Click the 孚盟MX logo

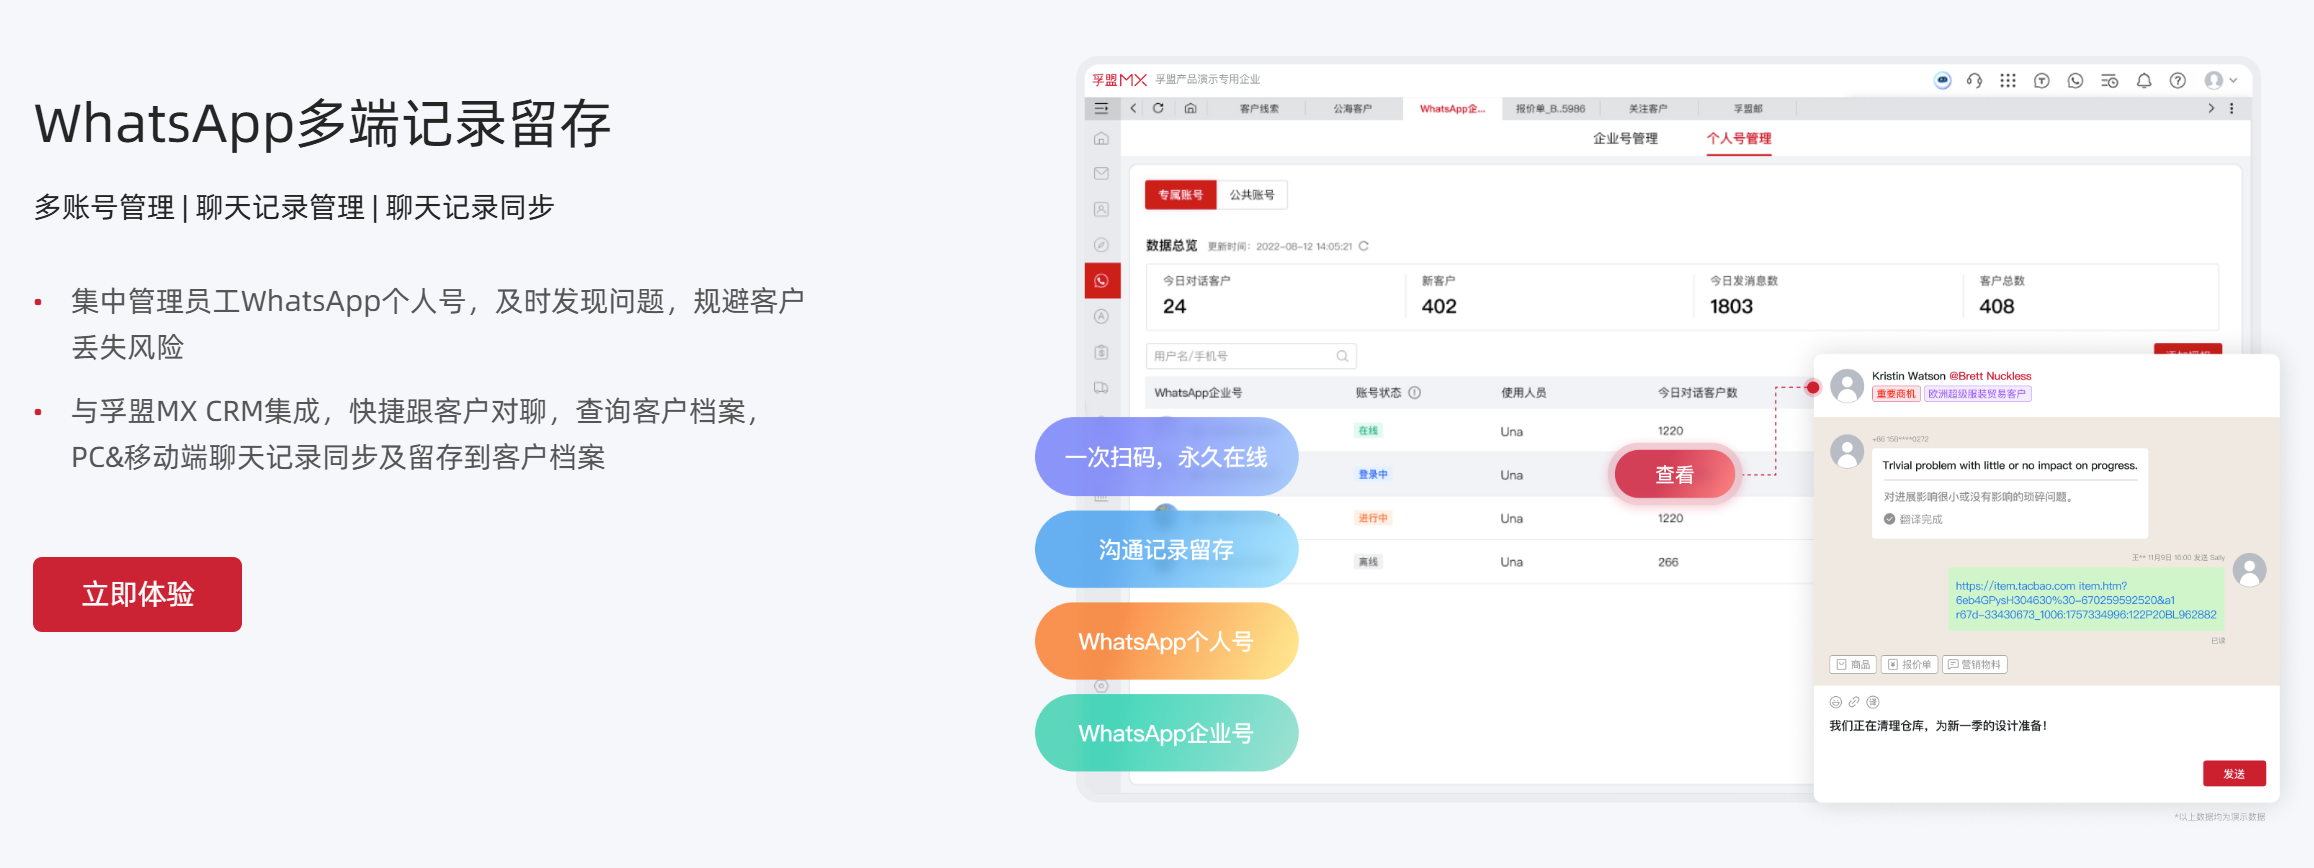coord(1119,80)
